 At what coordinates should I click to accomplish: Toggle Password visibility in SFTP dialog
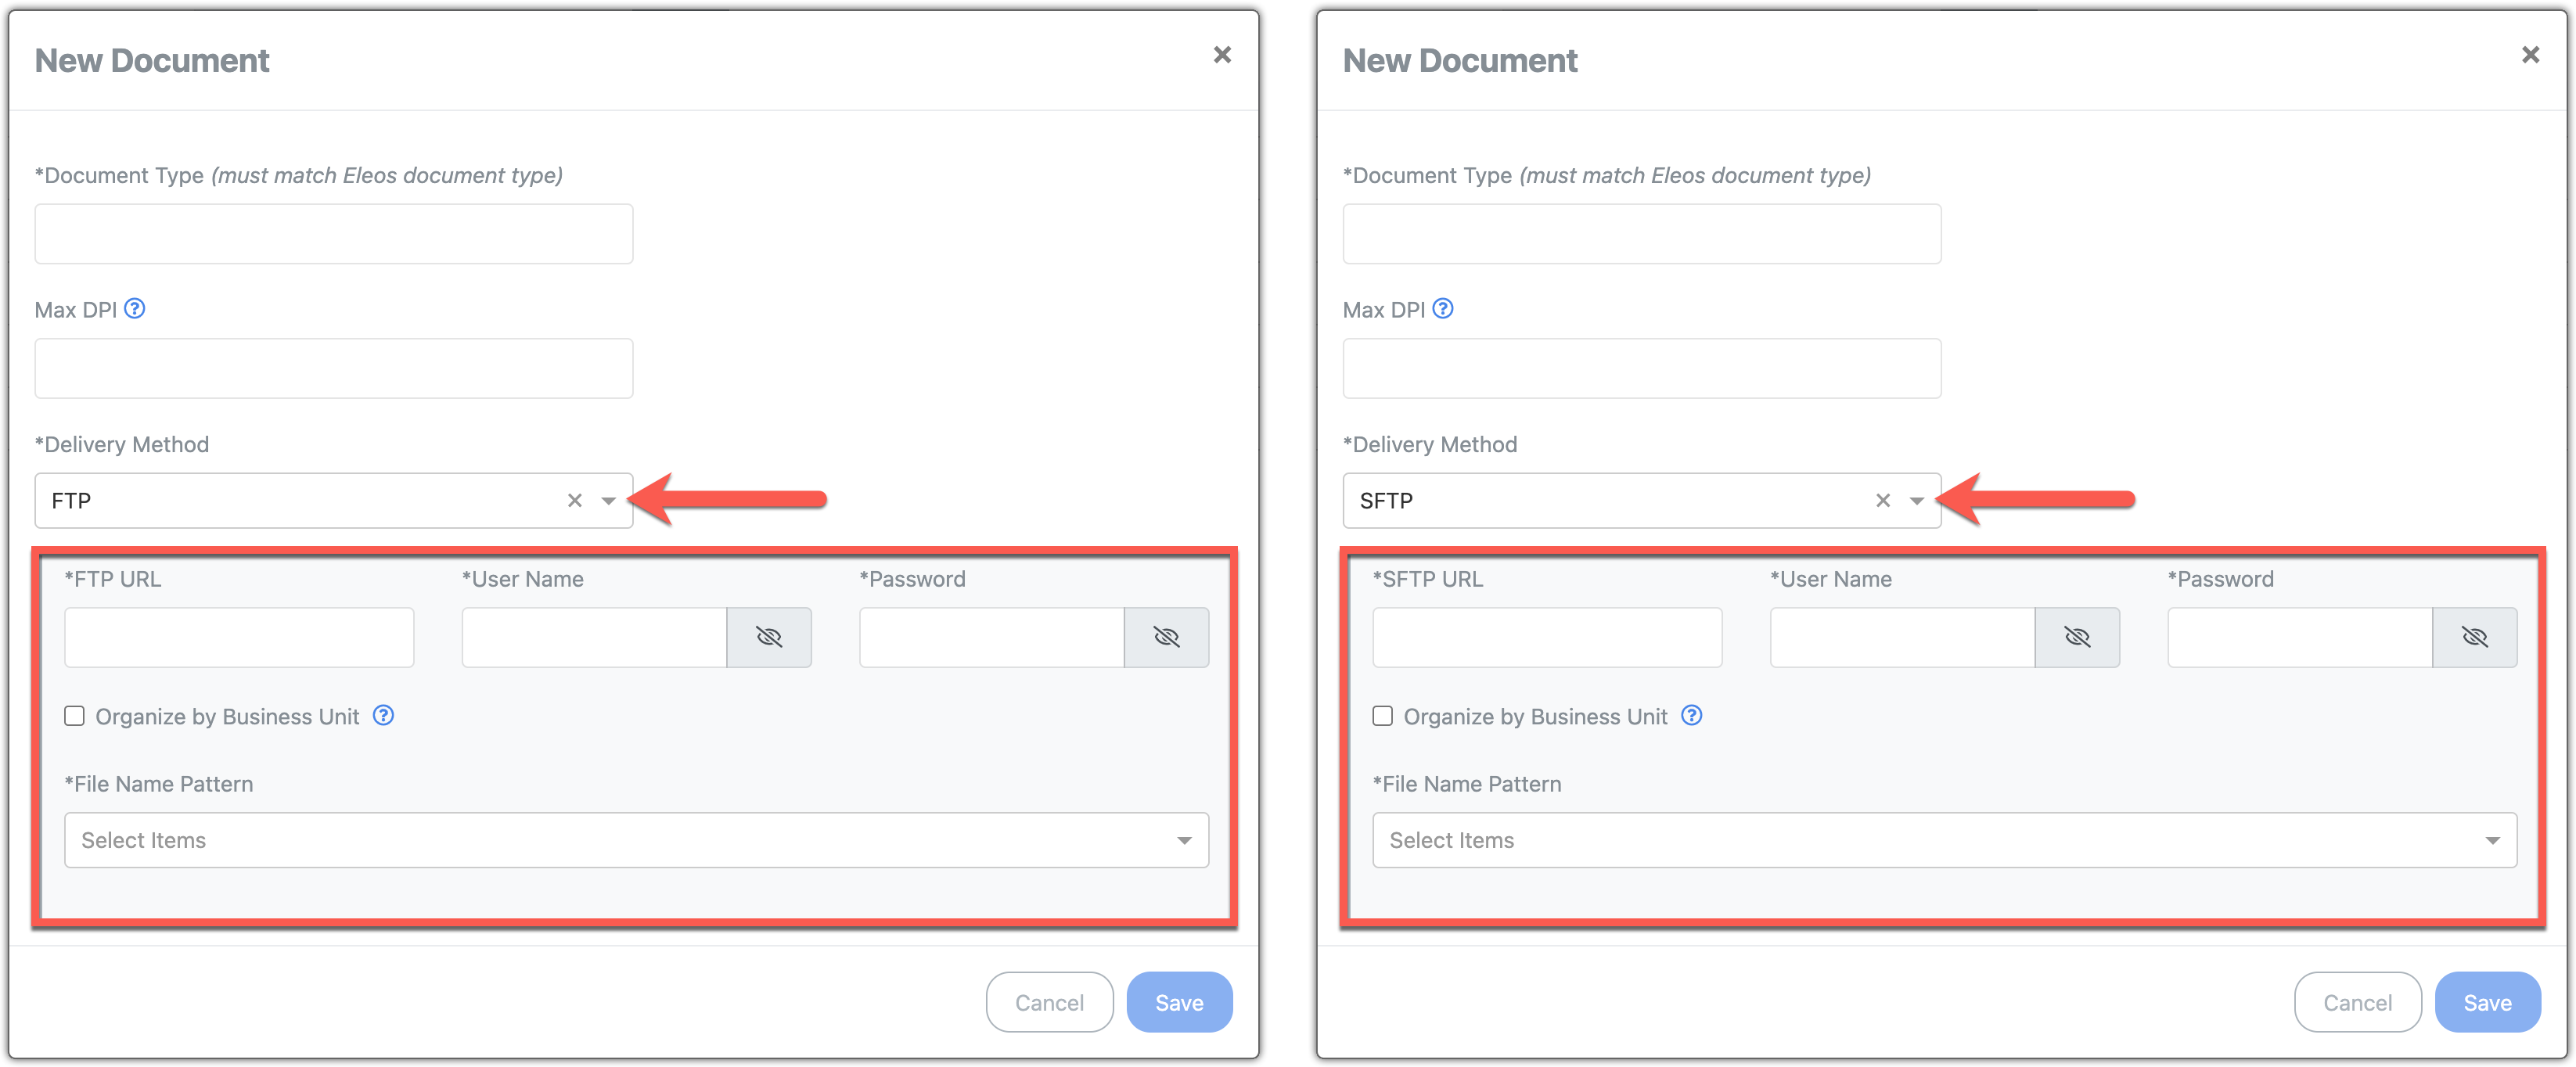(2474, 637)
